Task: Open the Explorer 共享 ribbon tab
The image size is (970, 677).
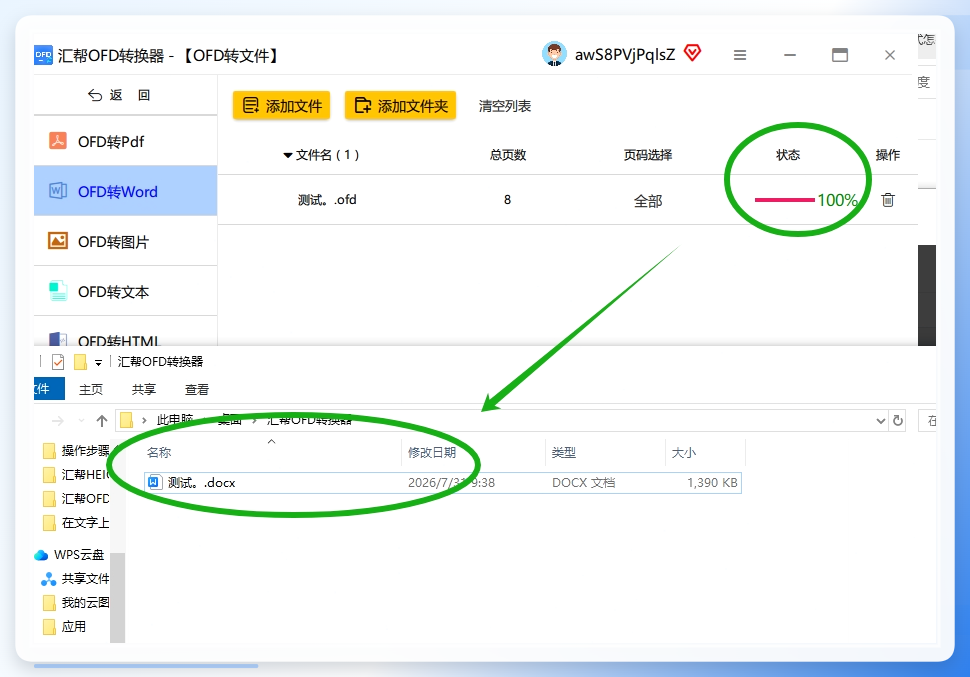Action: pos(144,390)
